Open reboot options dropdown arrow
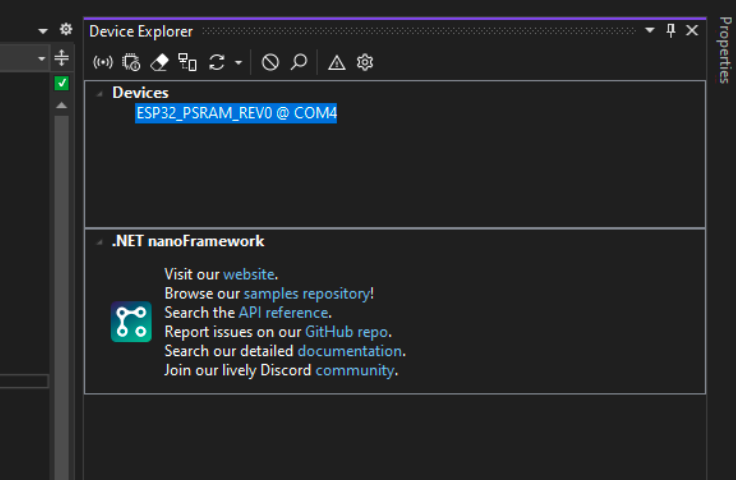This screenshot has height=480, width=736. tap(238, 62)
